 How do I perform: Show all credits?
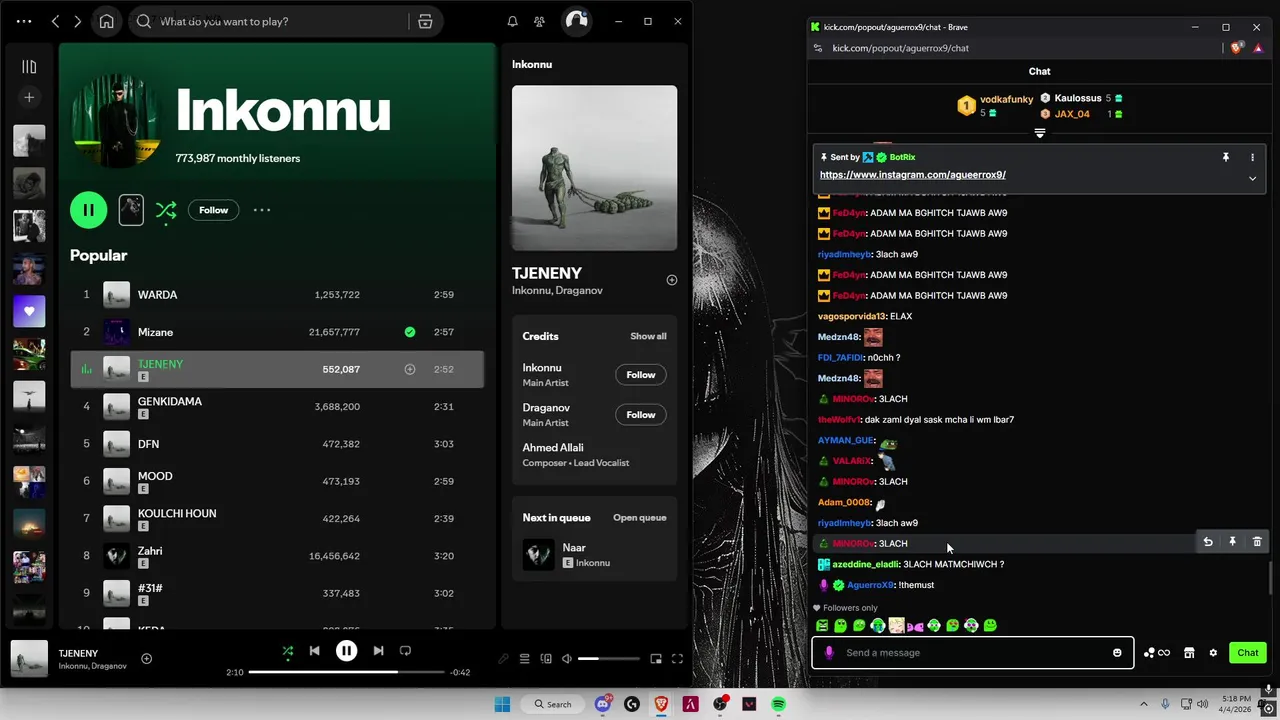coord(648,336)
